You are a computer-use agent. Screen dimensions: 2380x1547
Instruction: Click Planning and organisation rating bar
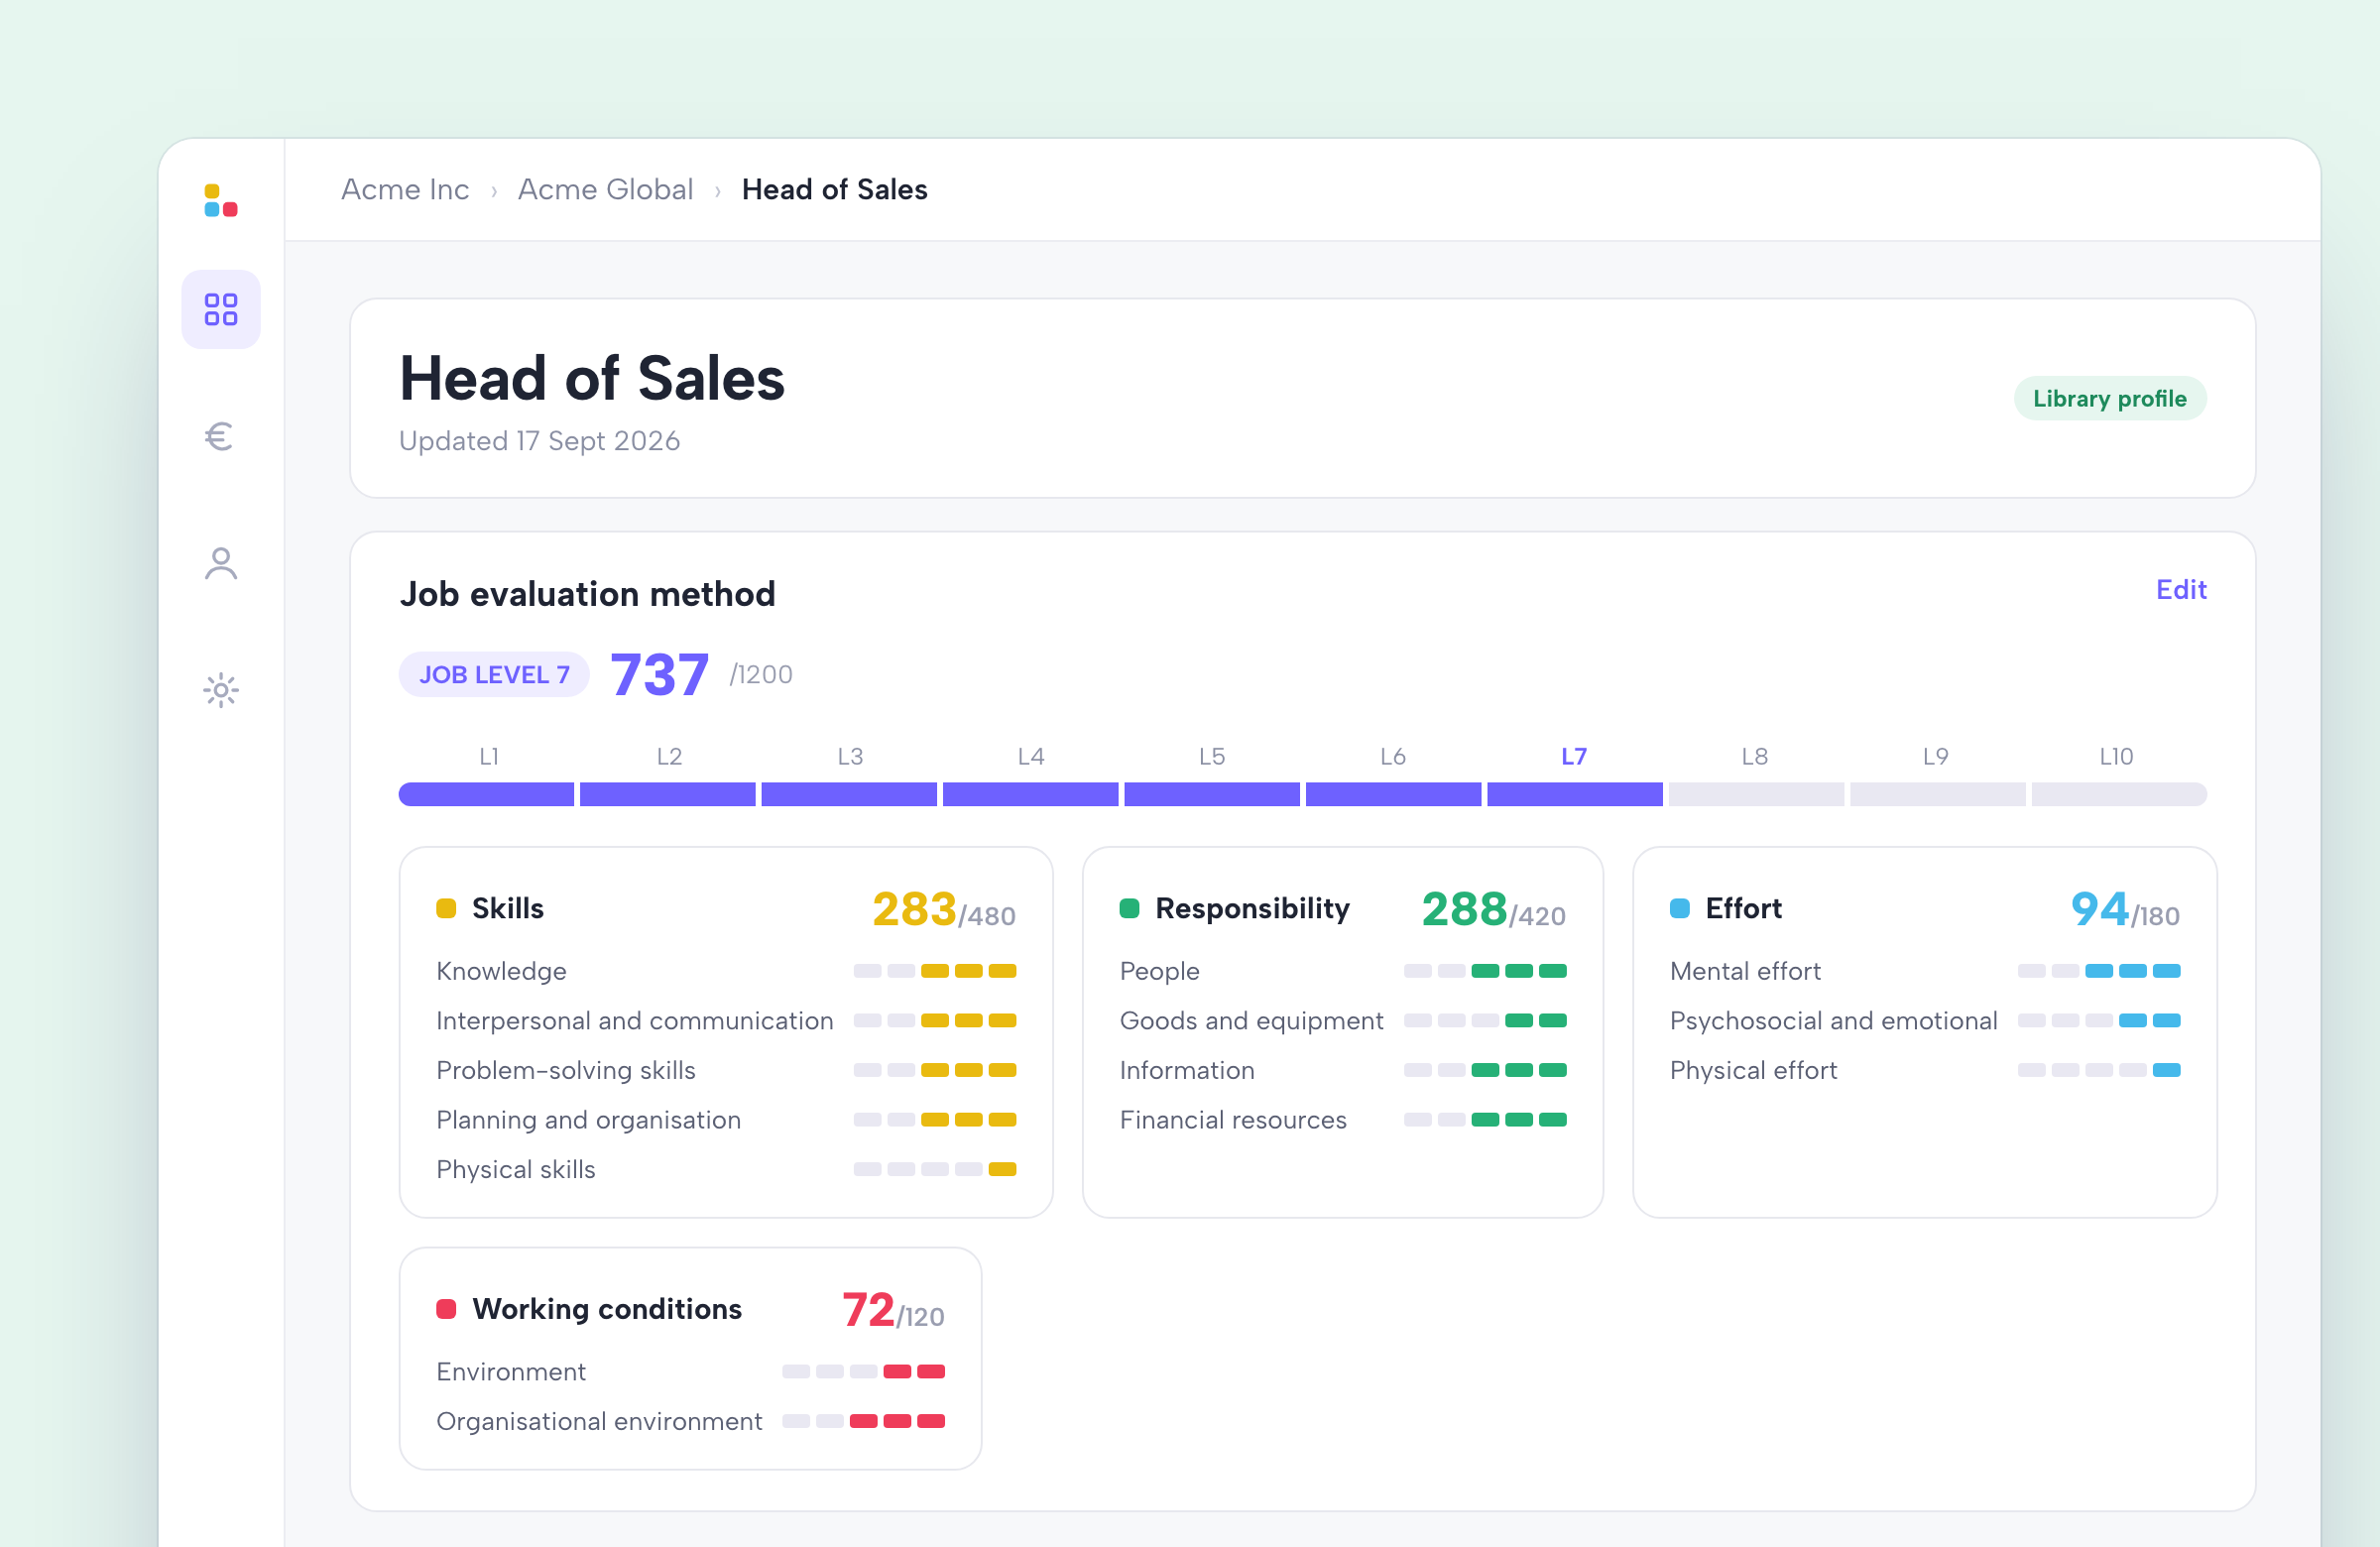[x=935, y=1120]
